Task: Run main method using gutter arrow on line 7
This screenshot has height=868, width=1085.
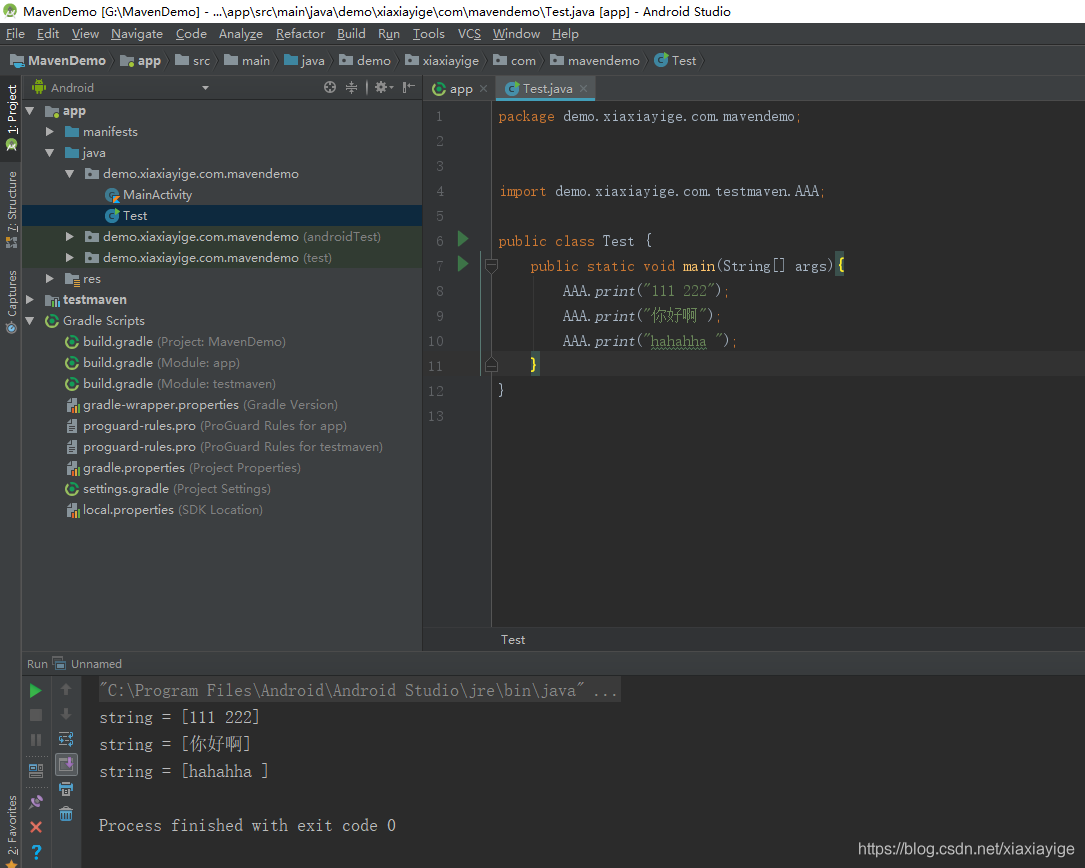Action: pyautogui.click(x=463, y=264)
